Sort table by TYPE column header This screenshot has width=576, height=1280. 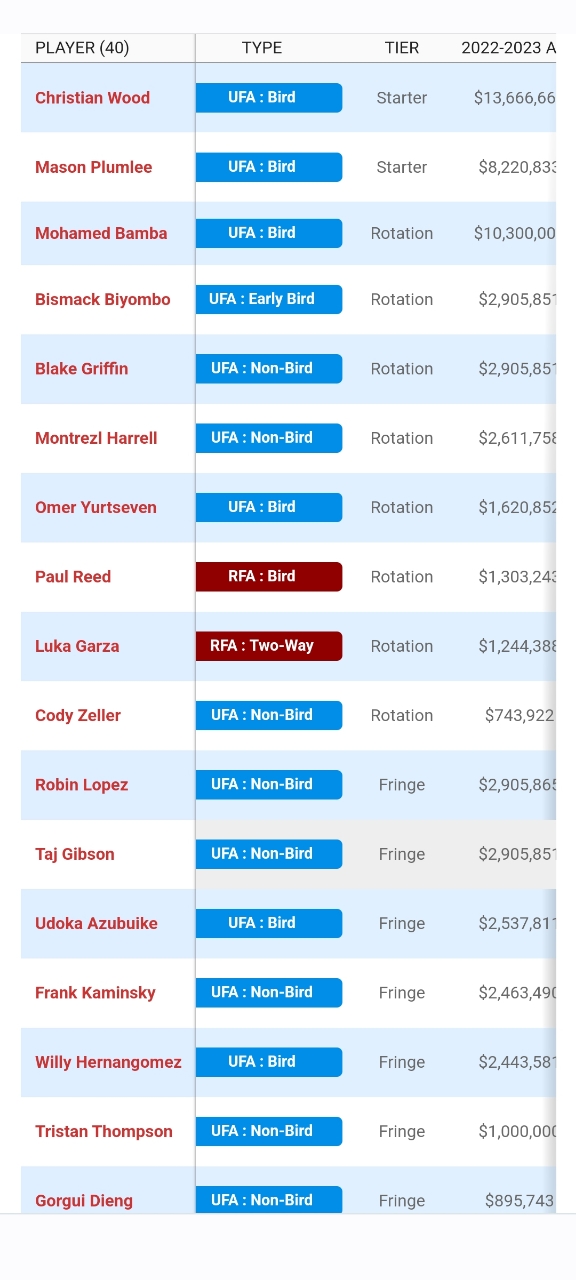(262, 48)
